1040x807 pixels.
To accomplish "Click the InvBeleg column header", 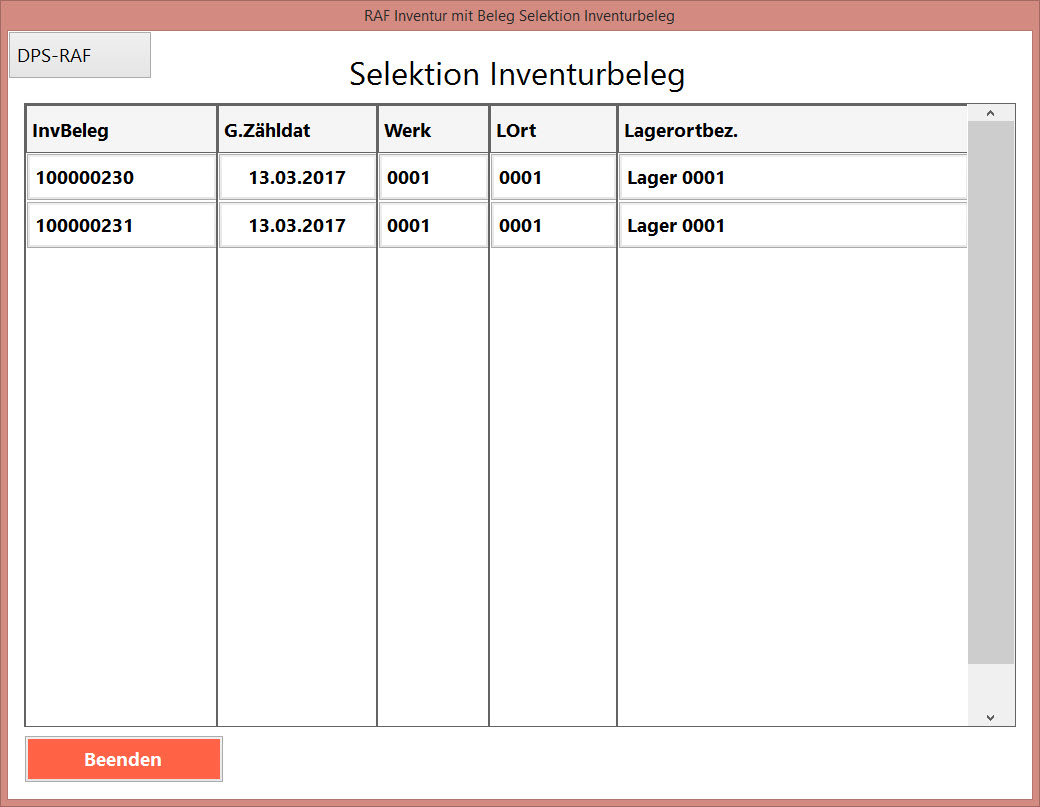I will tap(121, 130).
